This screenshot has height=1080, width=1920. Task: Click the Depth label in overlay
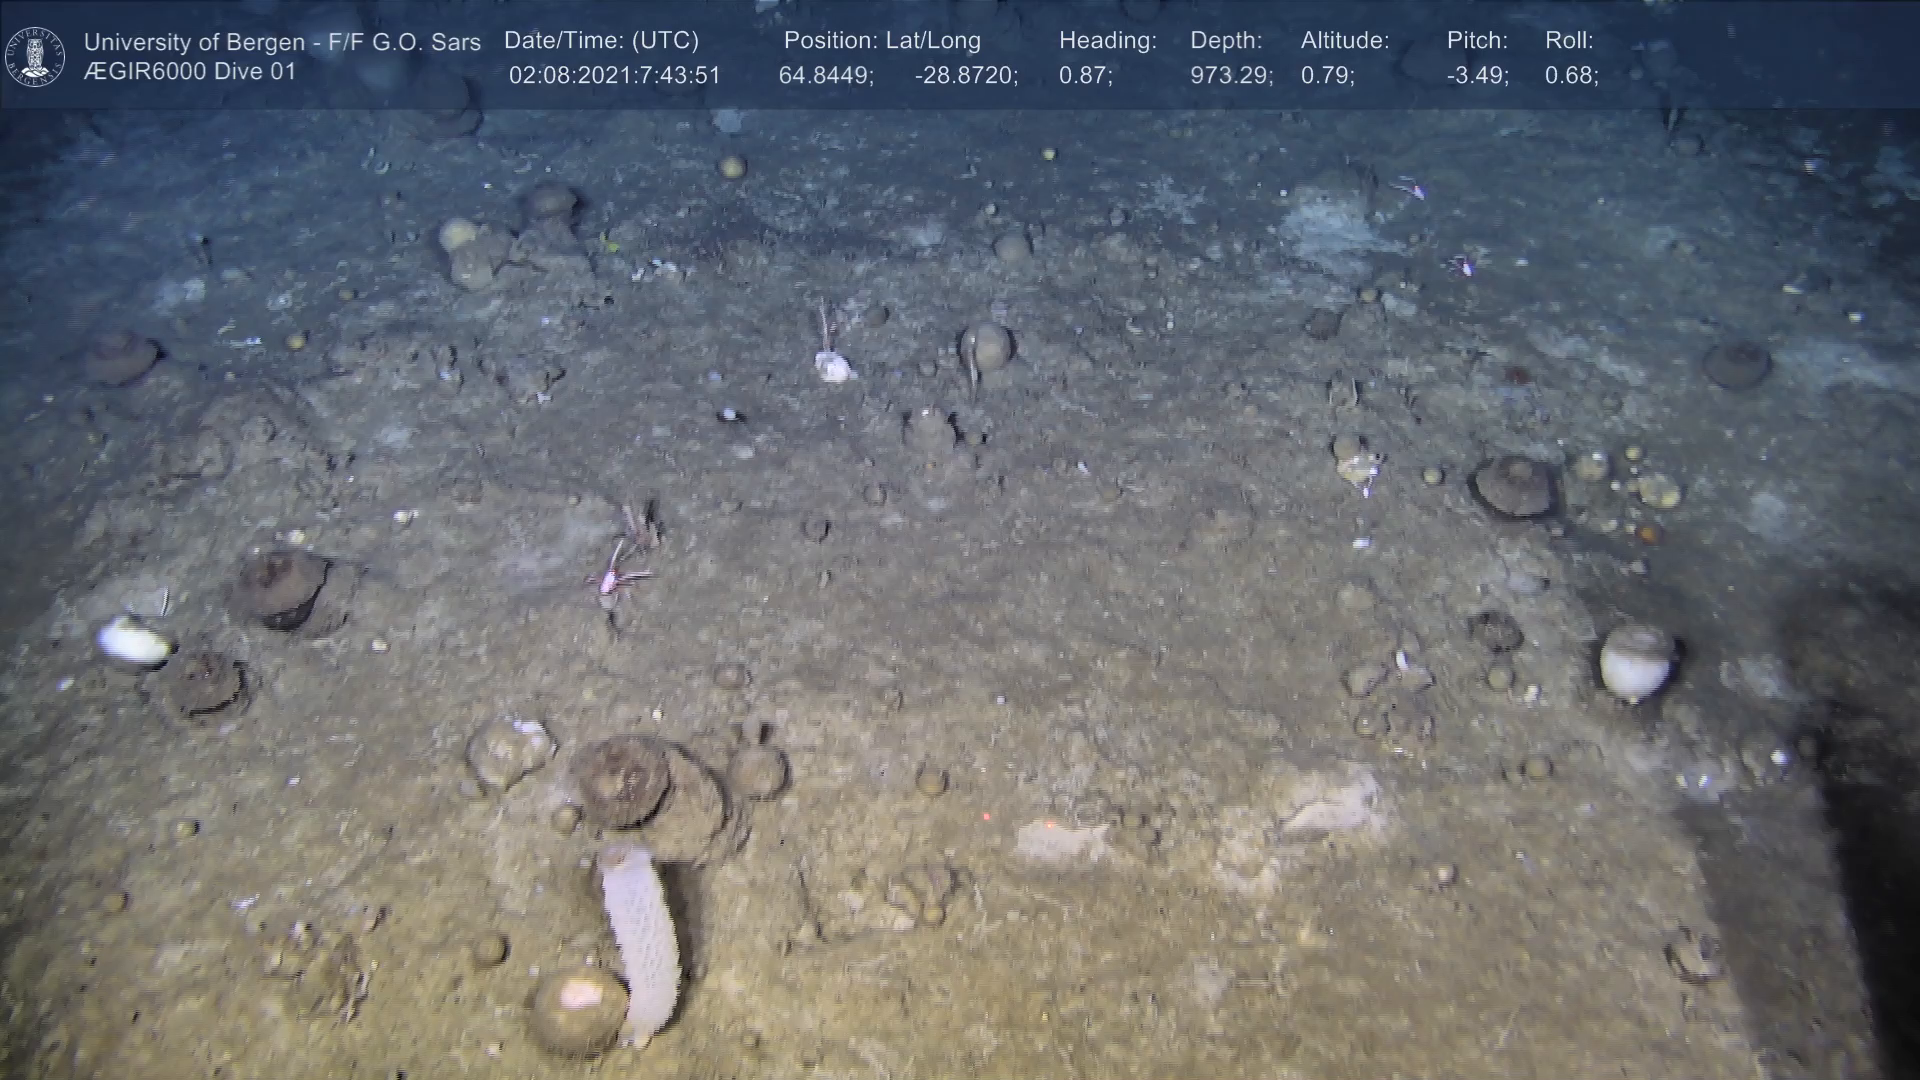[1225, 41]
